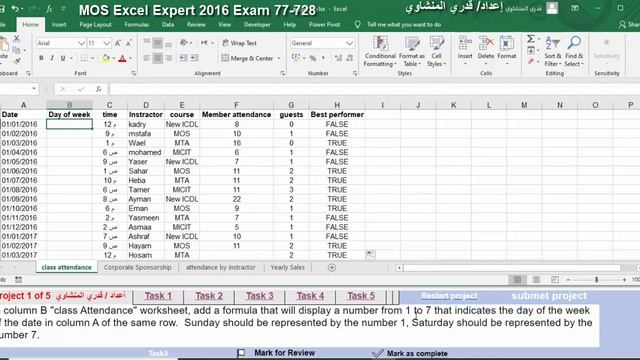
Task: Open the Font name dropdown
Action: [81, 43]
